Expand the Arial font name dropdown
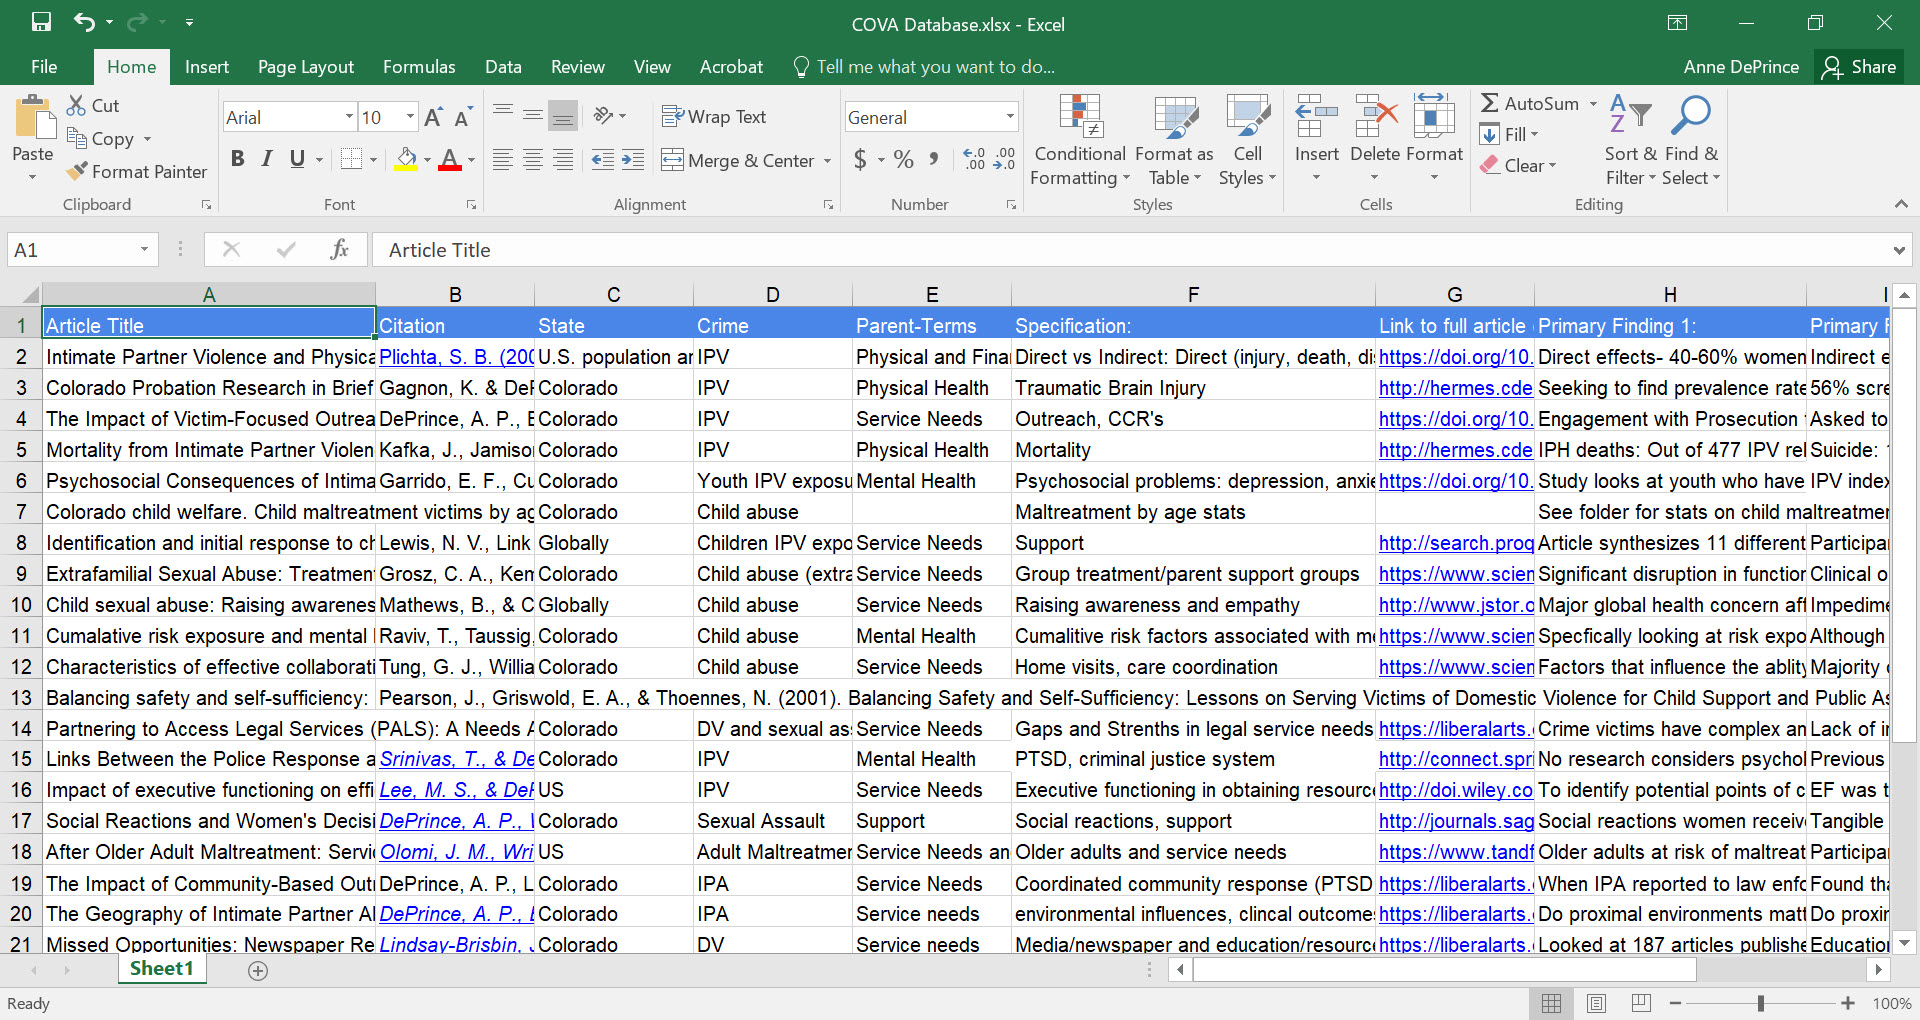This screenshot has width=1920, height=1020. [x=349, y=117]
